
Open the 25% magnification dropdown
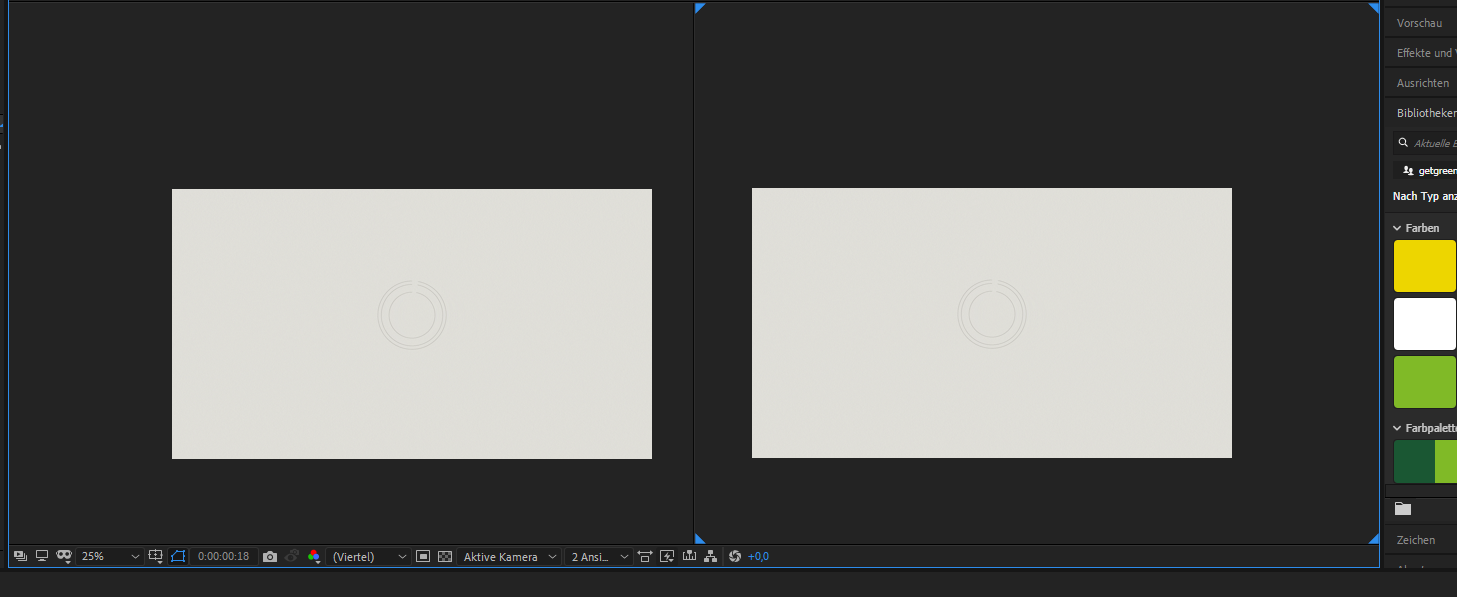pos(110,556)
